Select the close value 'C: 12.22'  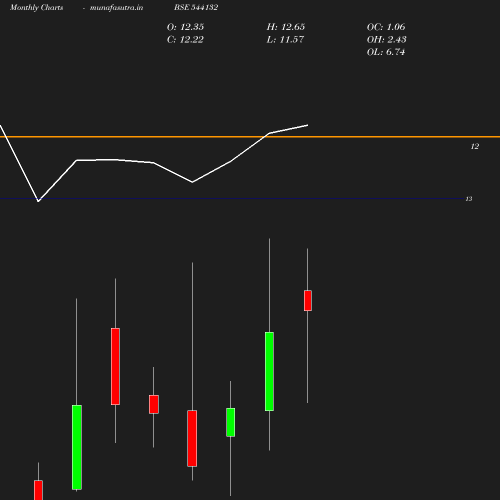click(185, 39)
